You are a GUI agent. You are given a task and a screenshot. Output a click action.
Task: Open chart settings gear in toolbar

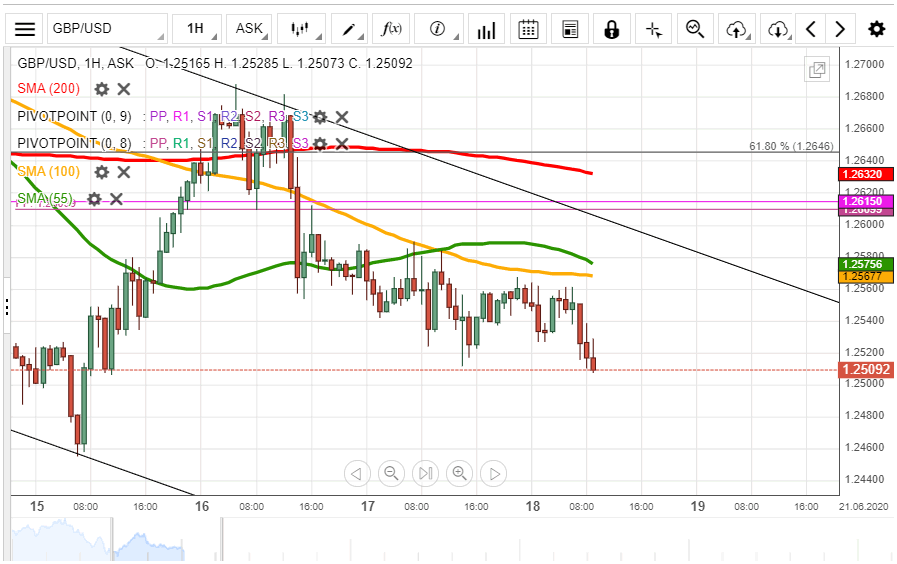click(876, 29)
